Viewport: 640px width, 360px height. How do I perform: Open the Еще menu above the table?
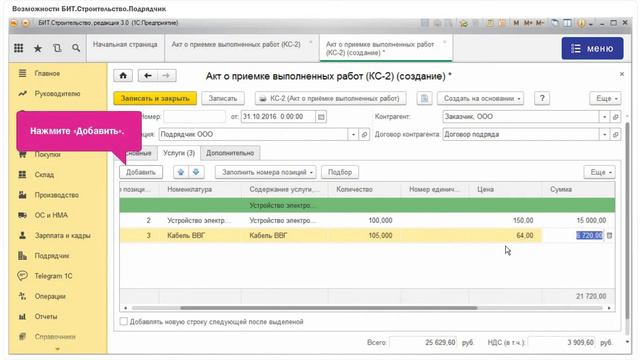point(600,172)
